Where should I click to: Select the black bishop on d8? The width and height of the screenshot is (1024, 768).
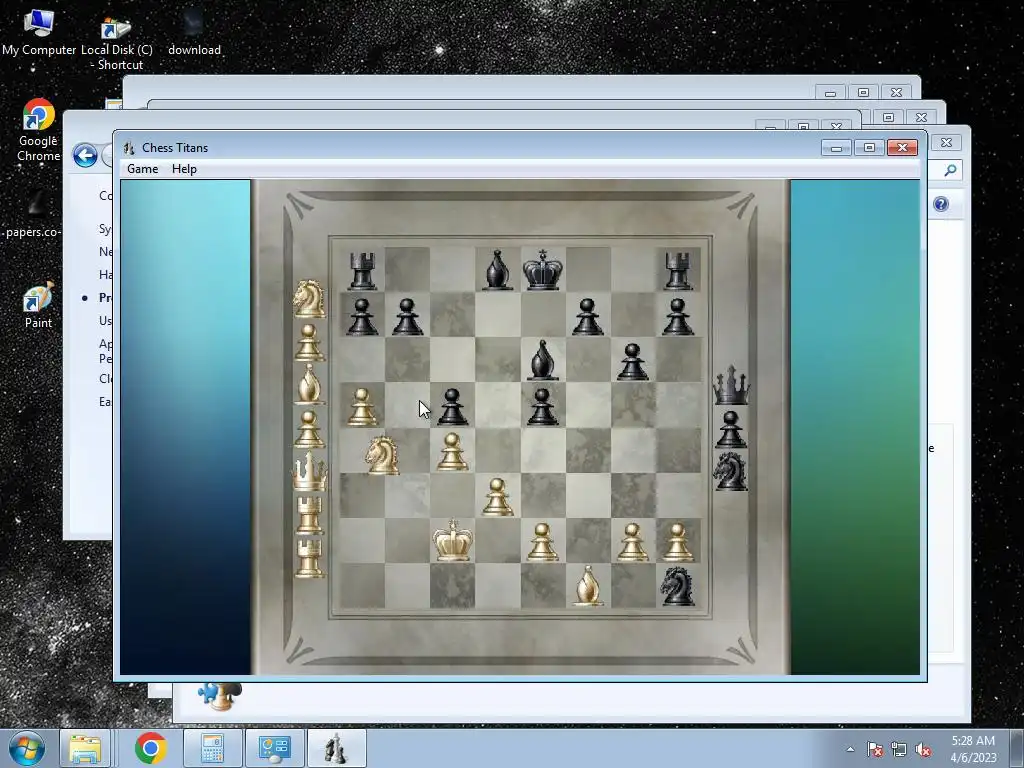point(498,270)
